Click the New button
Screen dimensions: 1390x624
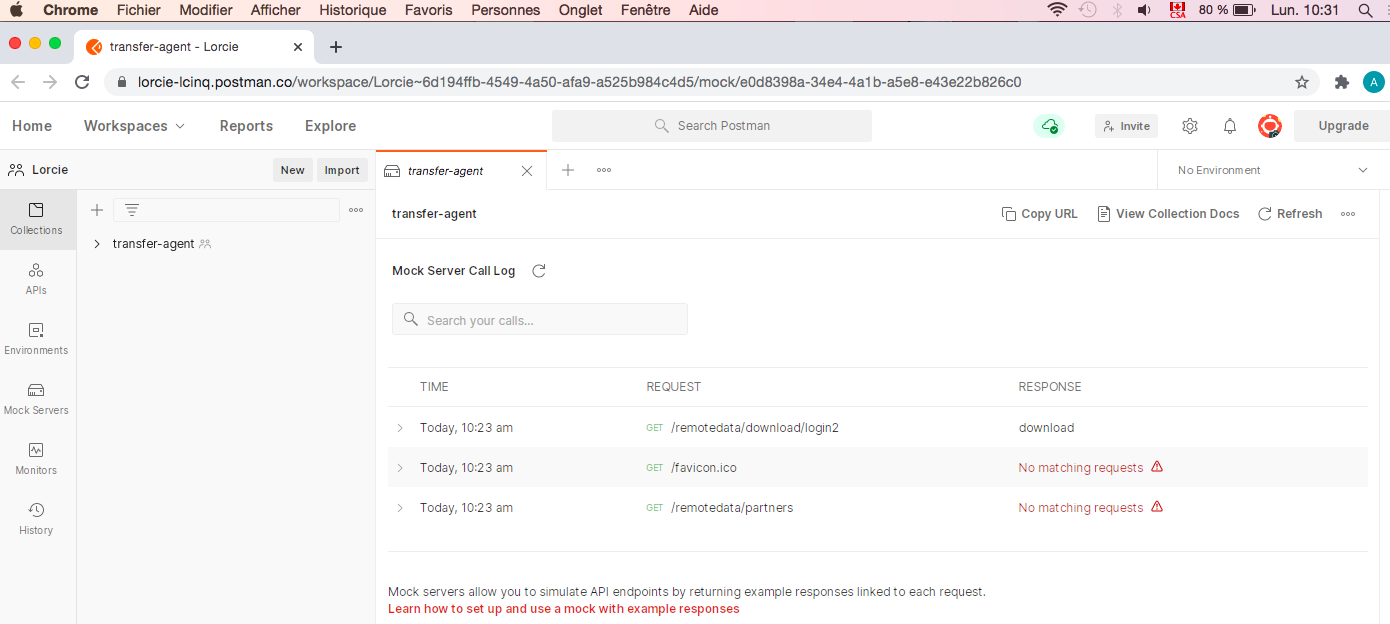(x=293, y=170)
